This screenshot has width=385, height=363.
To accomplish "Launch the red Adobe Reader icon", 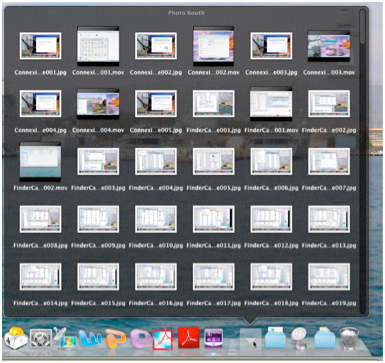I will [189, 338].
